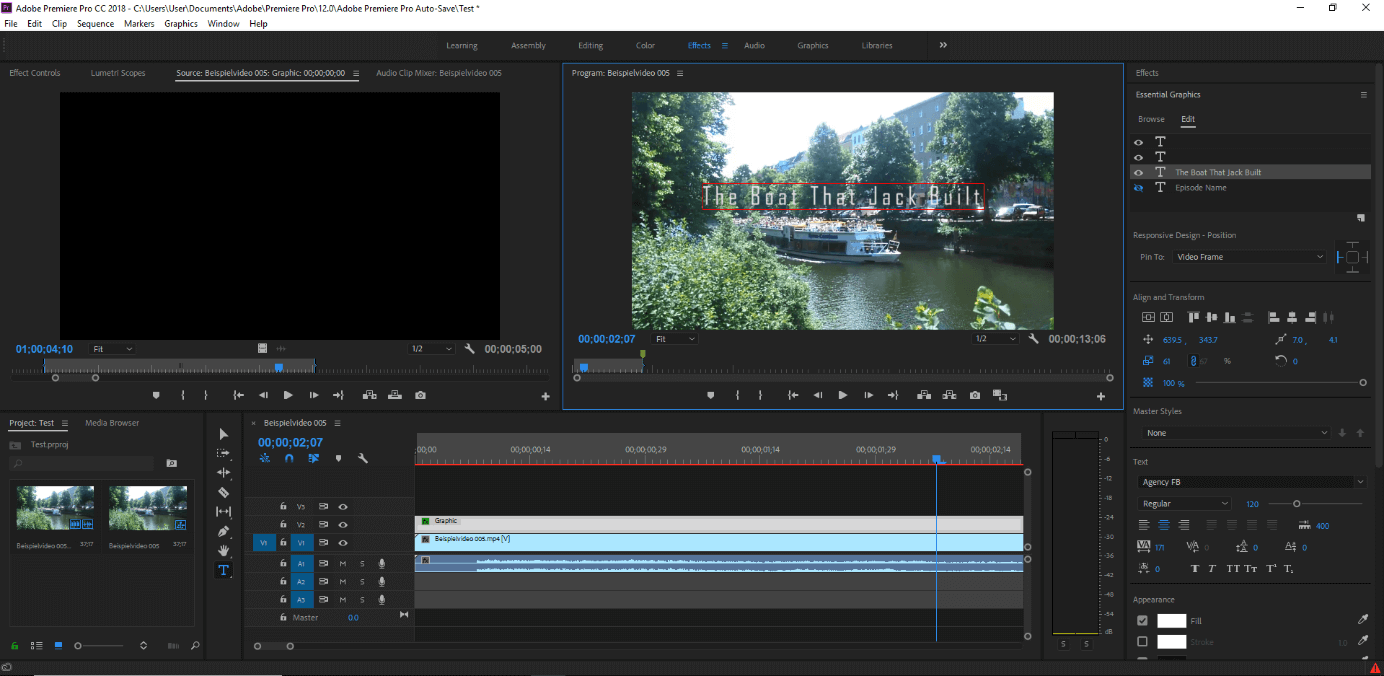
Task: Mute audio track A1
Action: tap(343, 563)
